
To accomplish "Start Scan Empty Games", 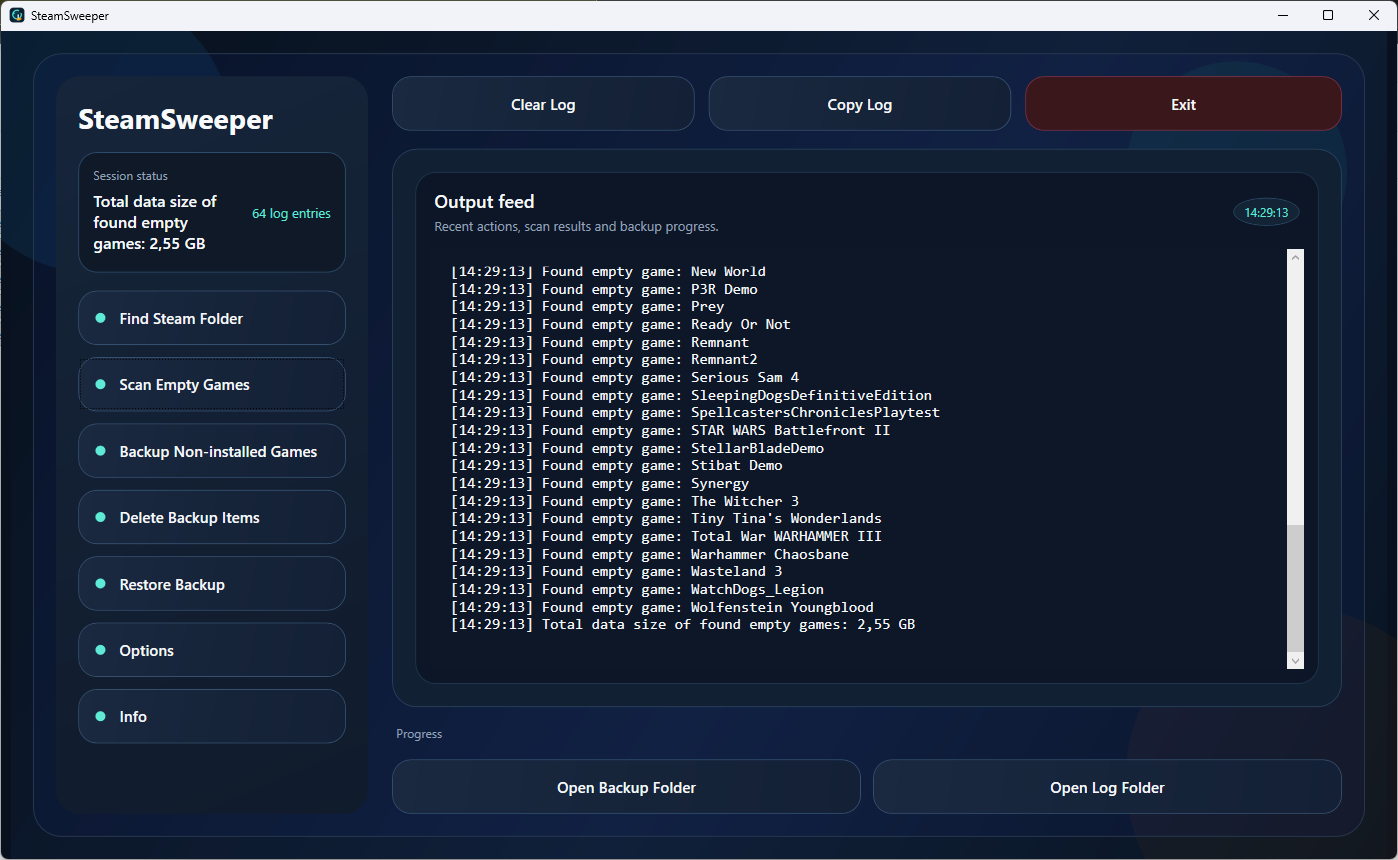I will (212, 384).
